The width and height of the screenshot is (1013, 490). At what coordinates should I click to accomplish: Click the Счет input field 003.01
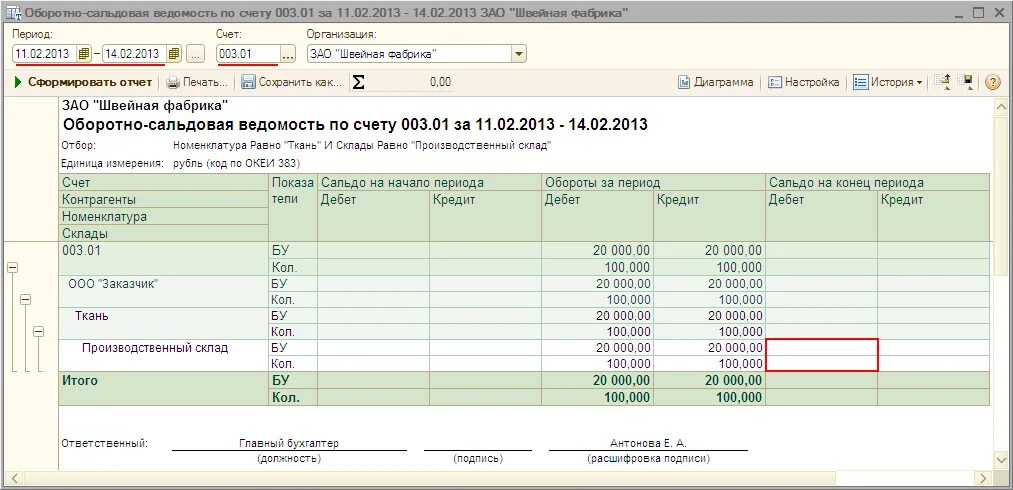[x=249, y=54]
